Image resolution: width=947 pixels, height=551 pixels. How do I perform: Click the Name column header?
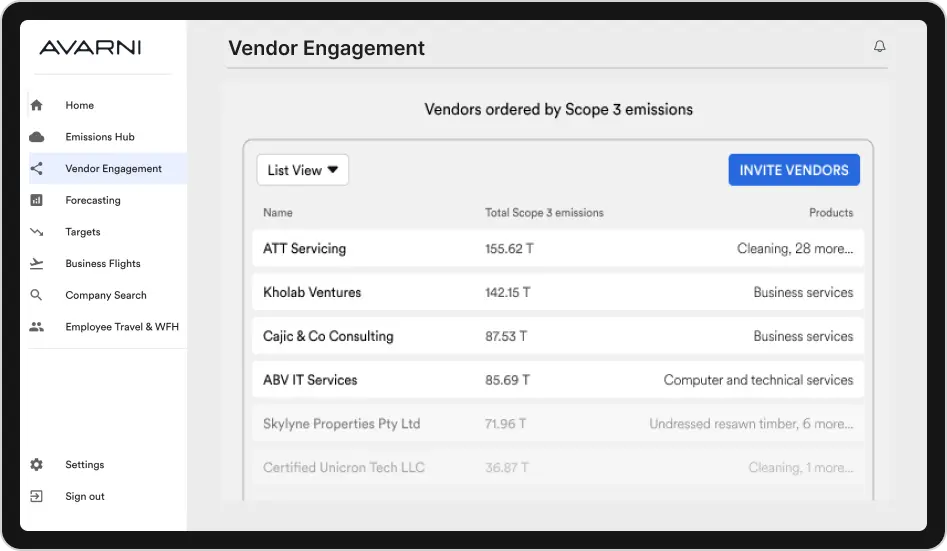(278, 213)
